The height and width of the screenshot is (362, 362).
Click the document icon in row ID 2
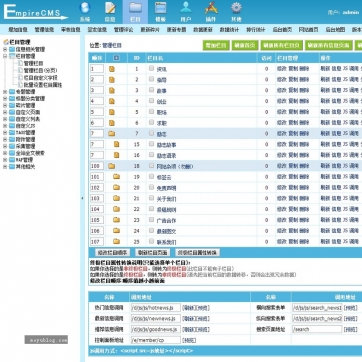coord(112,80)
